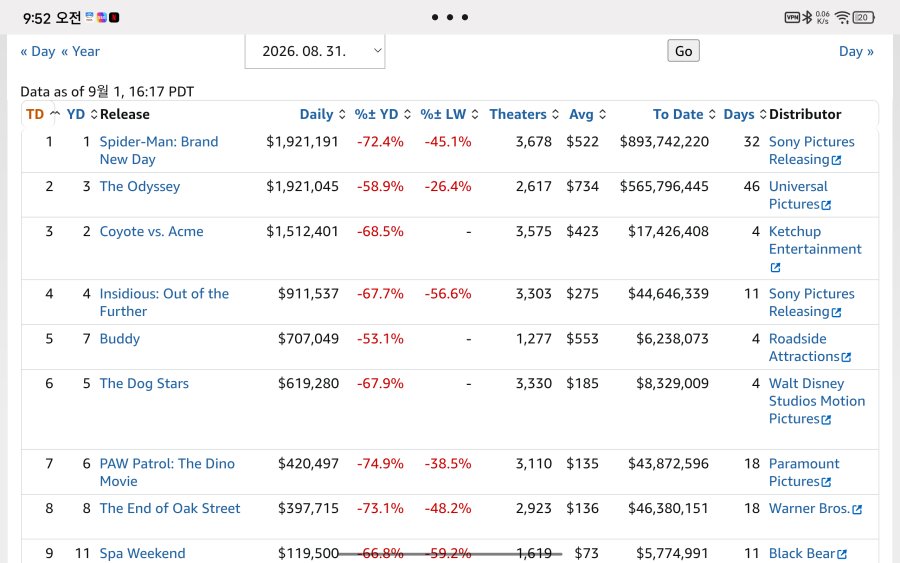Tap the Bluetooth status icon

pos(807,17)
